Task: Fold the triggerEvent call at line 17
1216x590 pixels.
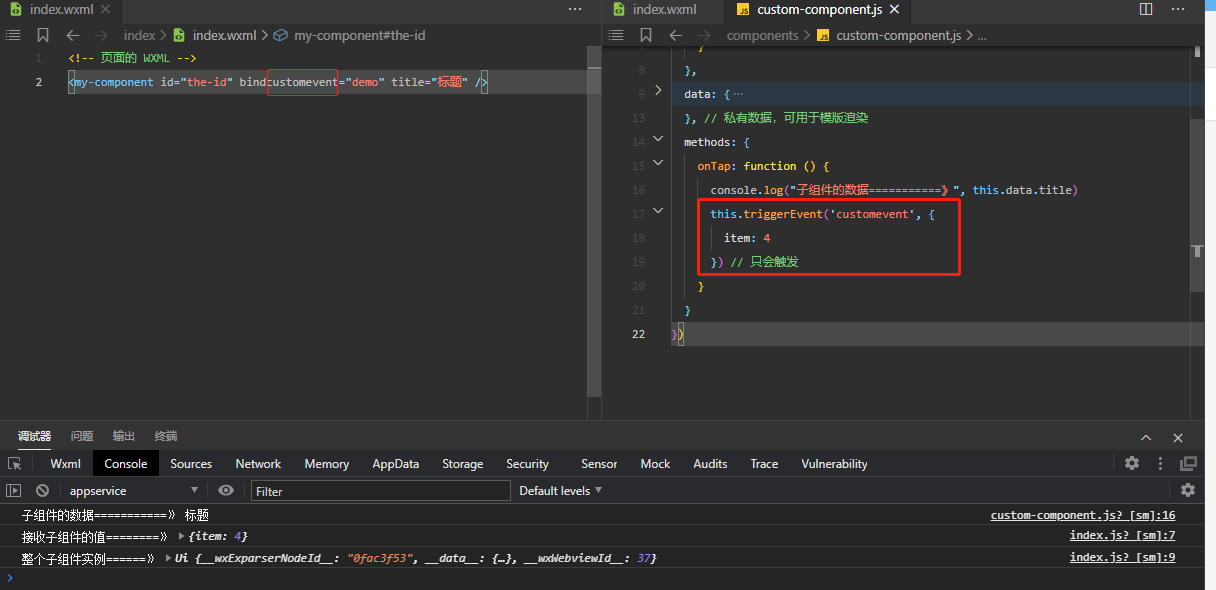Action: [x=658, y=210]
